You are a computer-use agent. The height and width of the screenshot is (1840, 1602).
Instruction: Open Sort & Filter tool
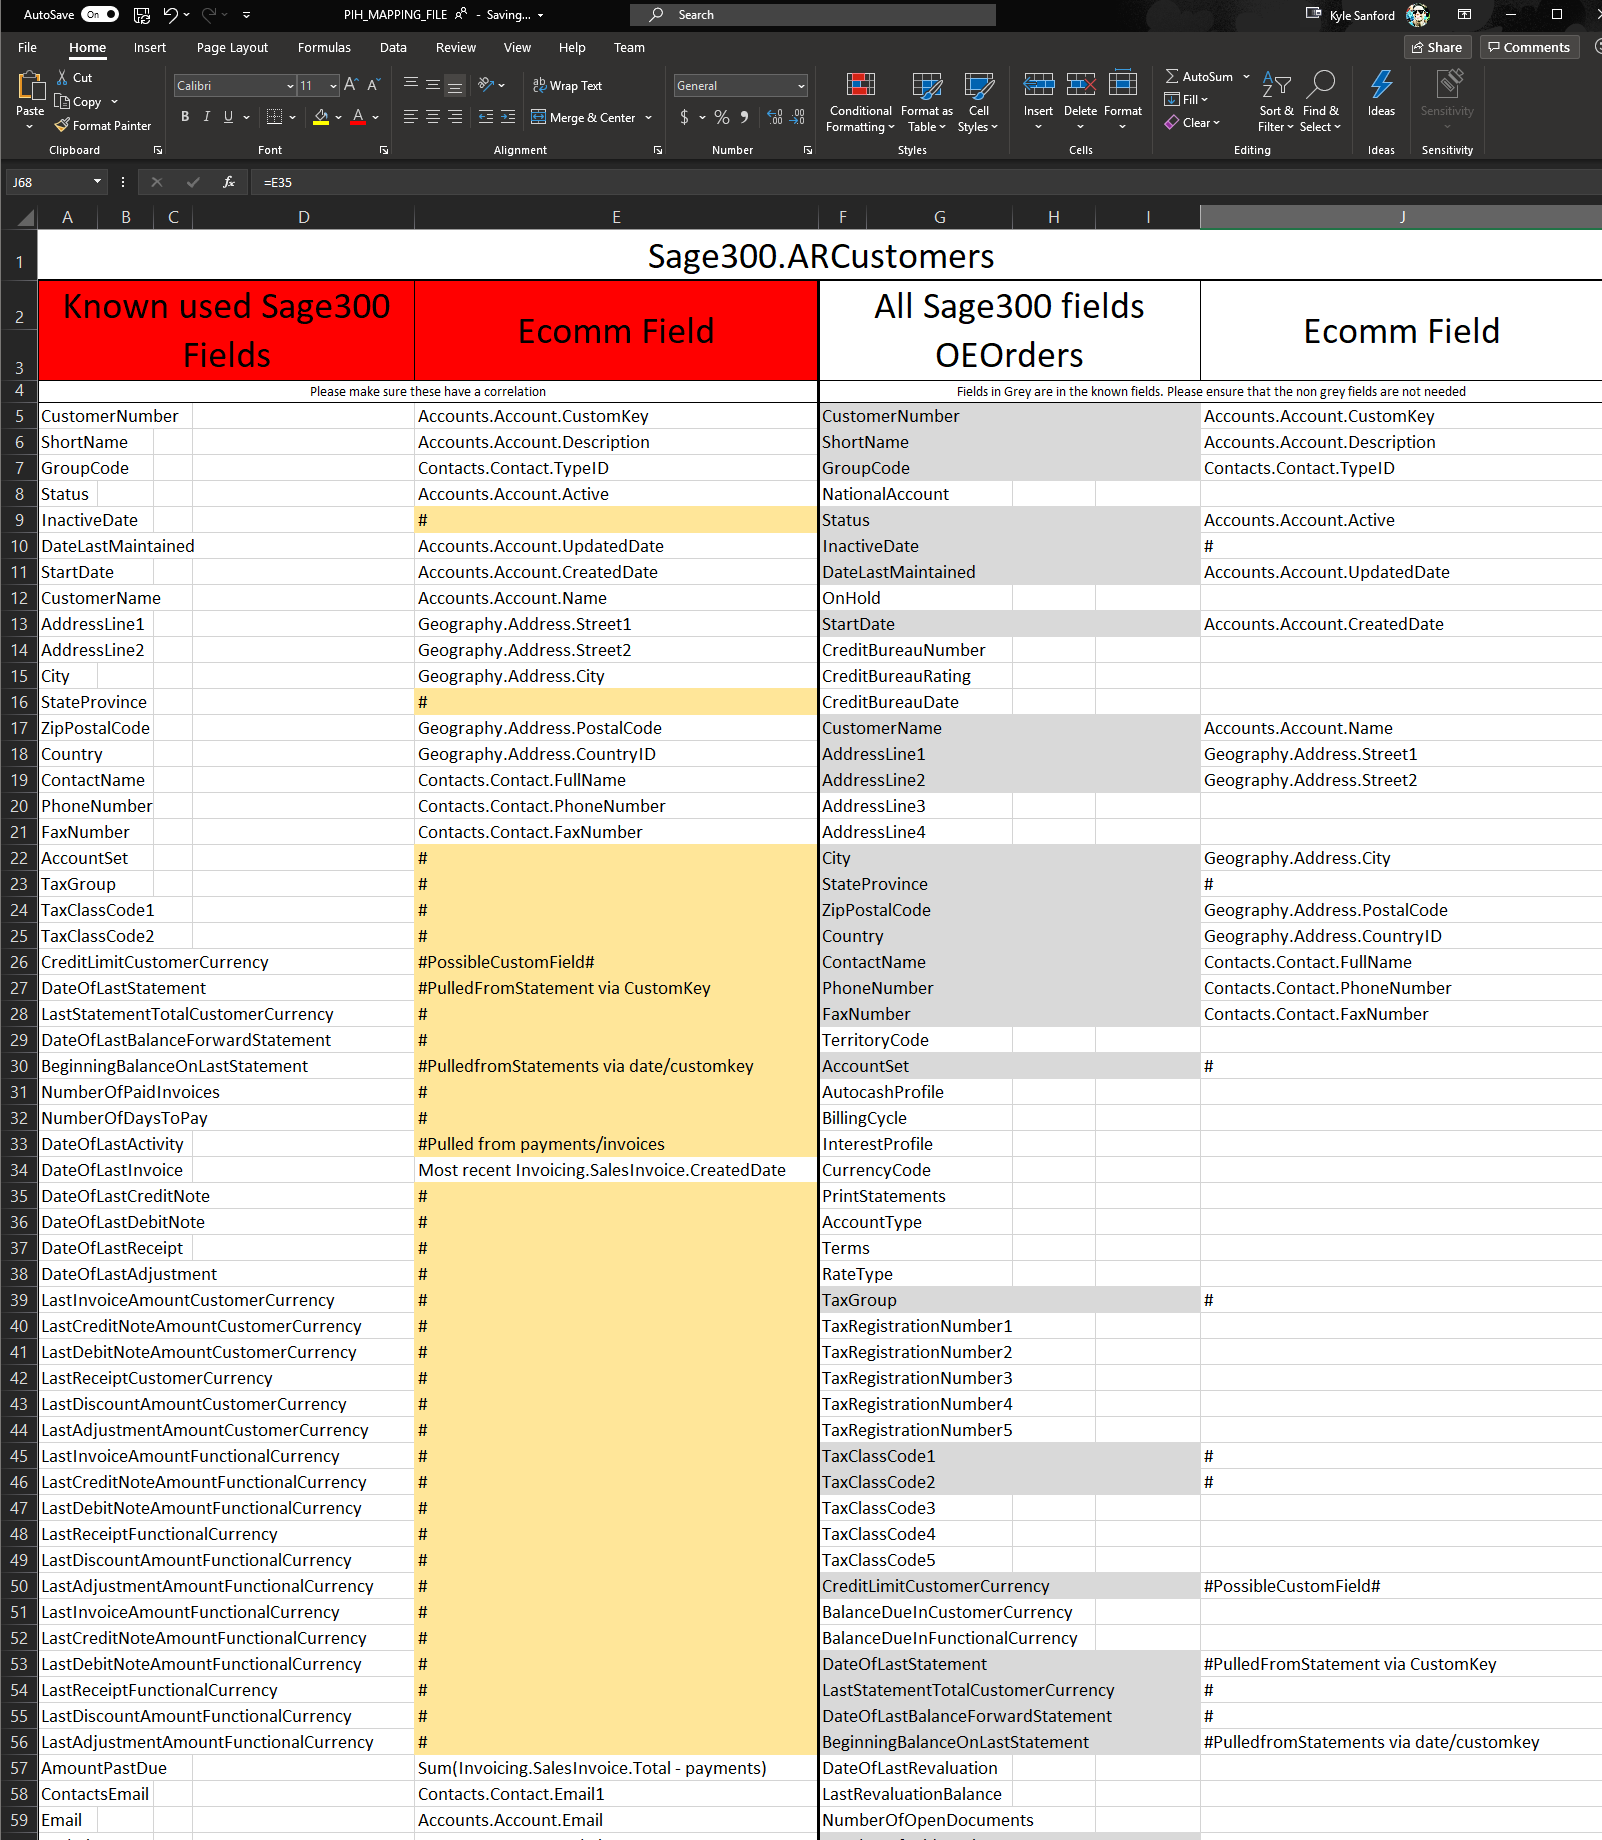[x=1276, y=102]
